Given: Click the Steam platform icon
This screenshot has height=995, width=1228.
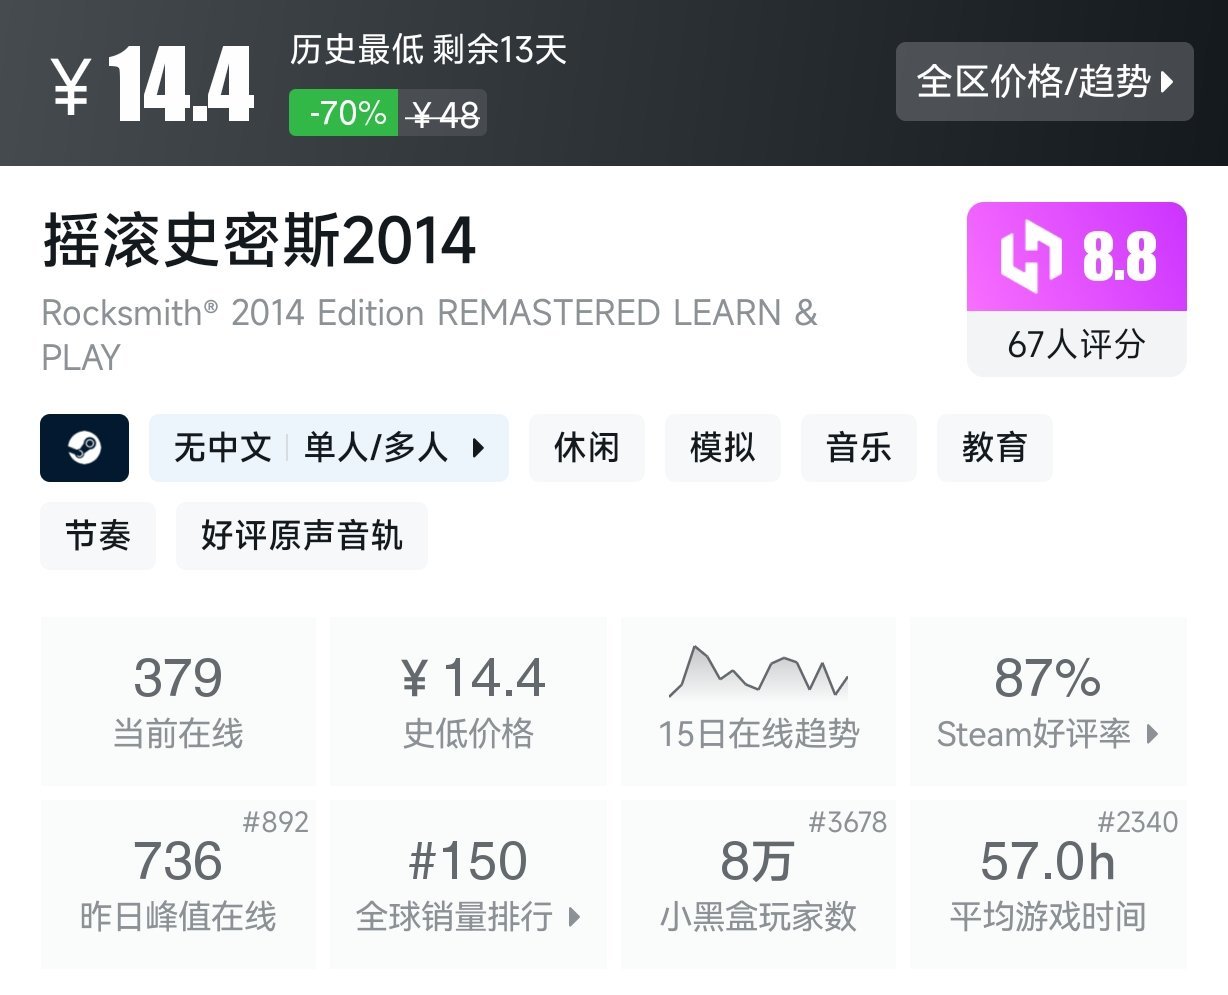Looking at the screenshot, I should (85, 448).
